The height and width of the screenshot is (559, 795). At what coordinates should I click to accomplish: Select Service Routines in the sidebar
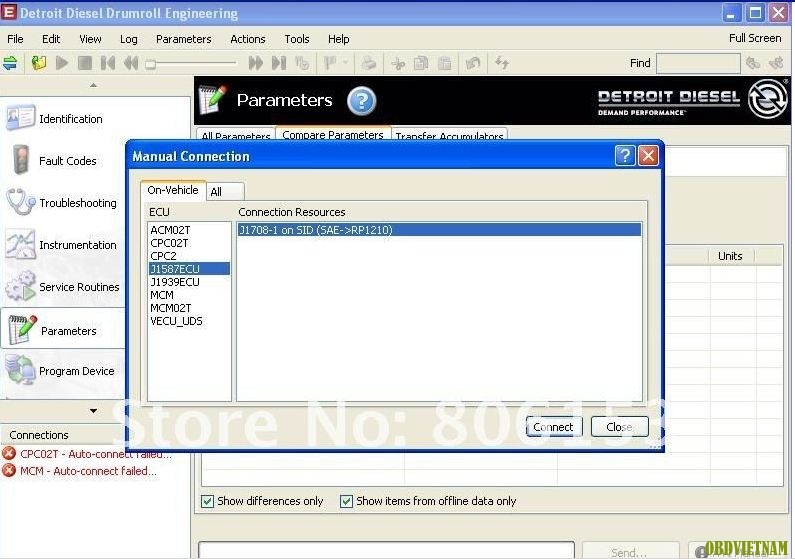[x=21, y=287]
